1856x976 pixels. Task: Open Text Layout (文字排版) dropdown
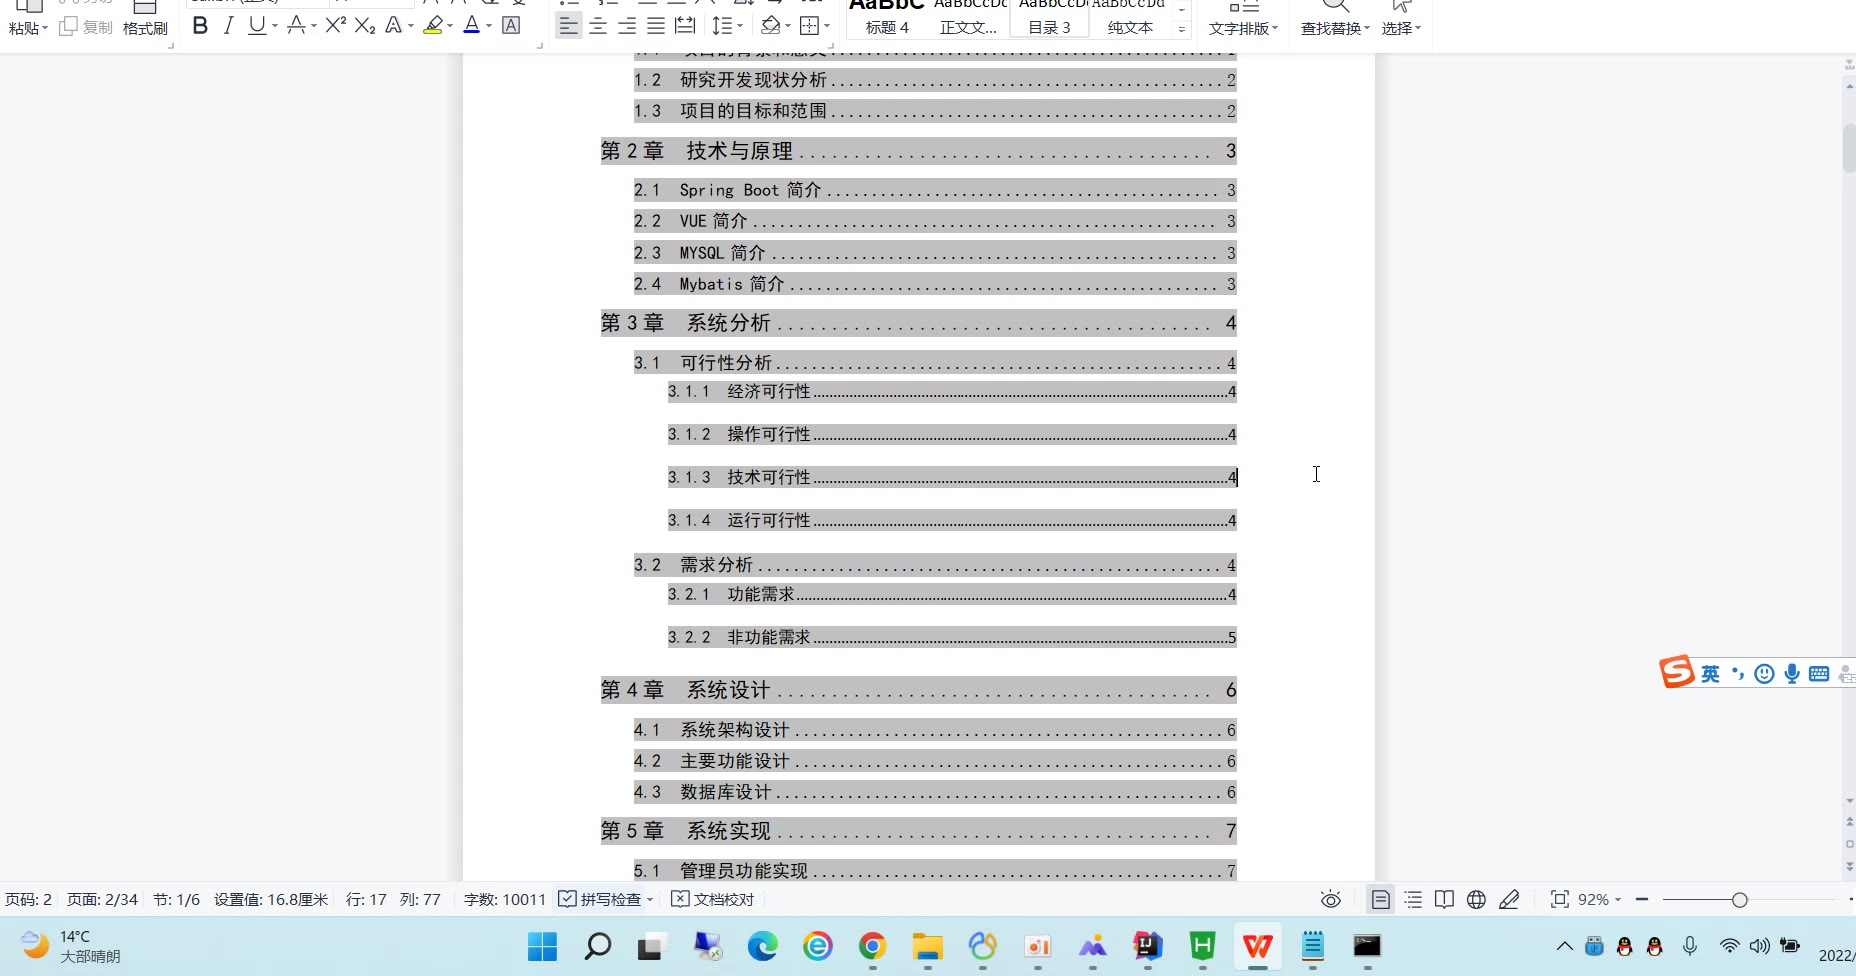point(1244,28)
